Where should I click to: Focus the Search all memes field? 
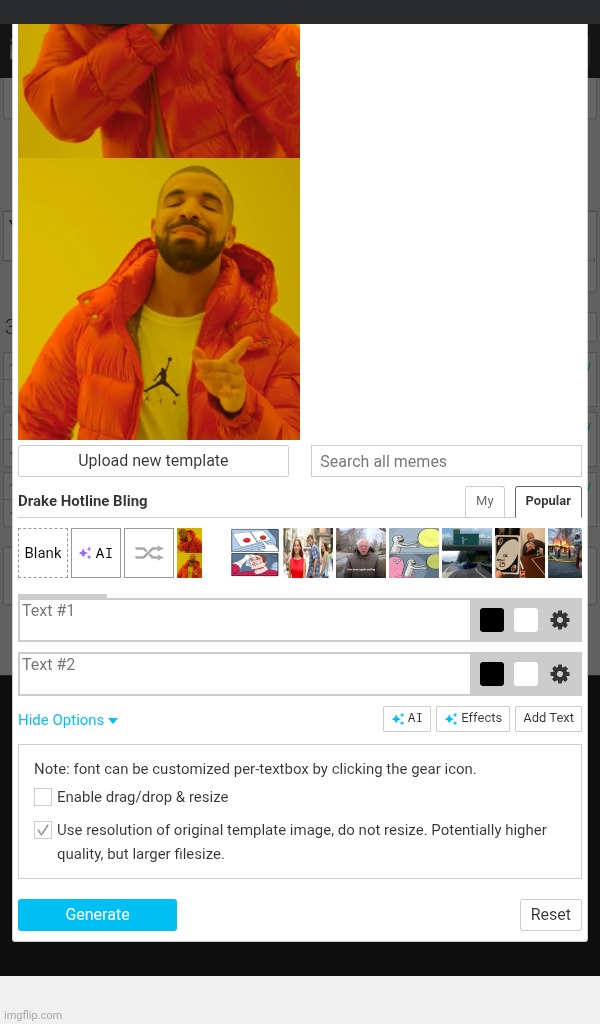446,461
